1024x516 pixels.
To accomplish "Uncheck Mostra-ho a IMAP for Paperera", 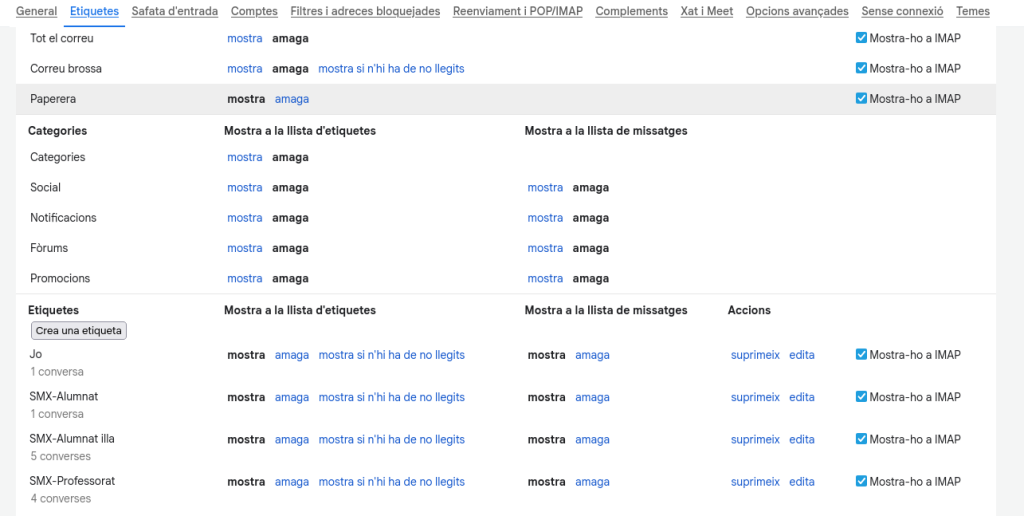I will click(x=862, y=99).
